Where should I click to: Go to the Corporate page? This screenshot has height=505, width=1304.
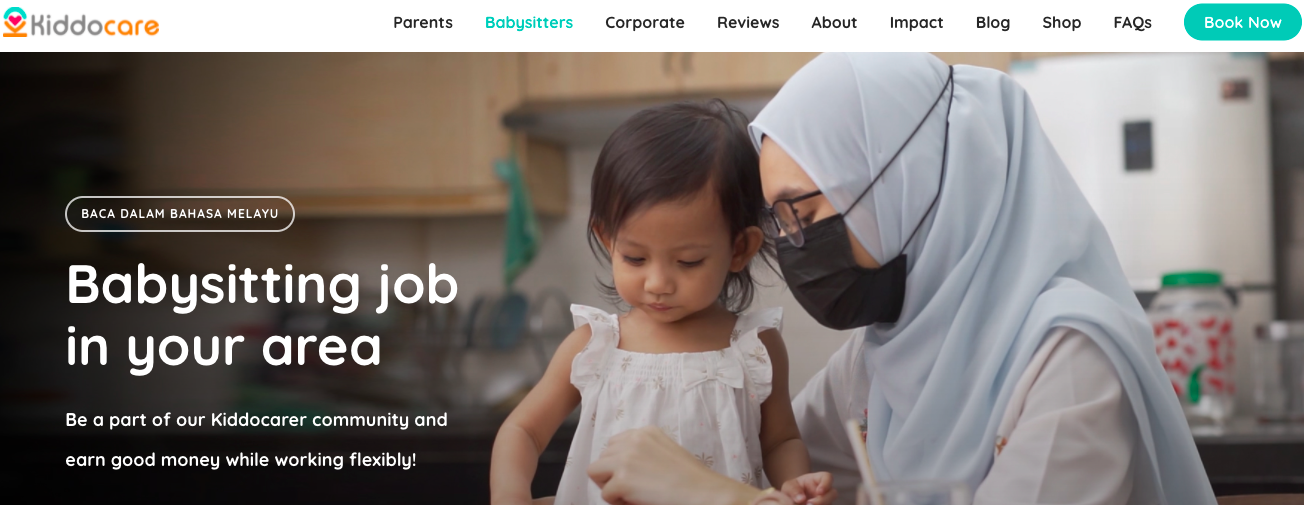coord(645,22)
